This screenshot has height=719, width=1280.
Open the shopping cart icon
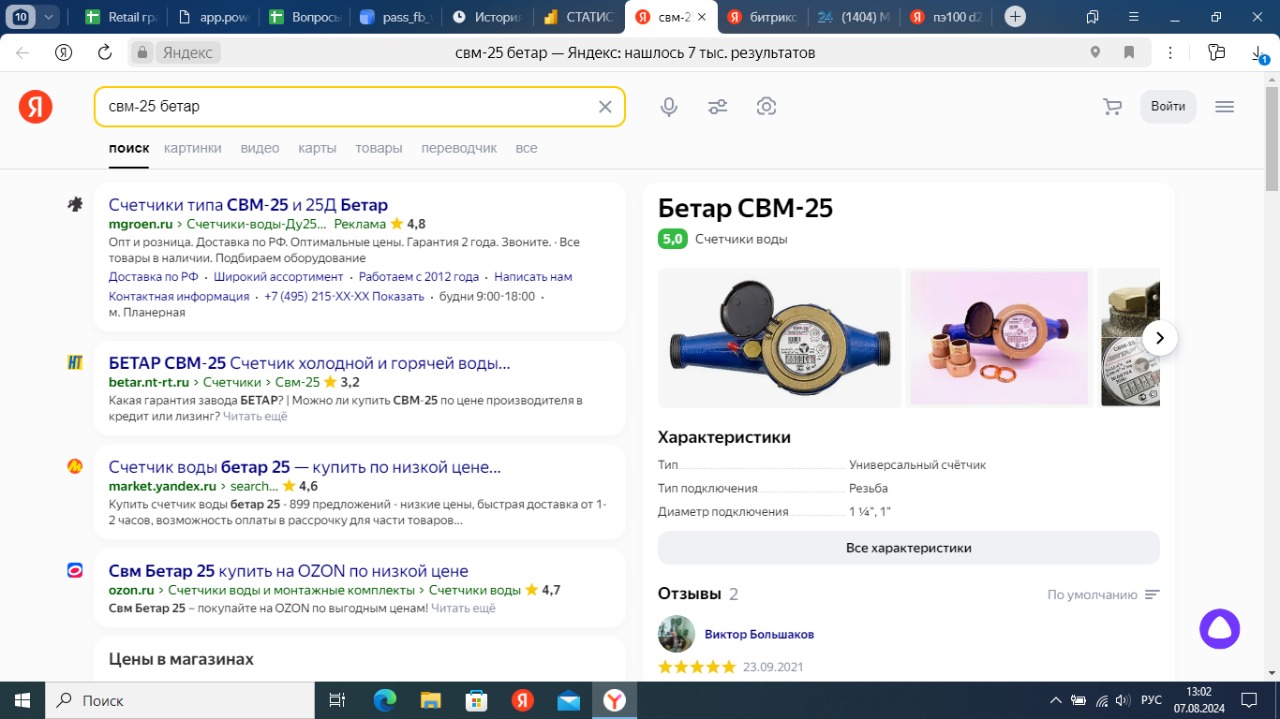(1111, 107)
